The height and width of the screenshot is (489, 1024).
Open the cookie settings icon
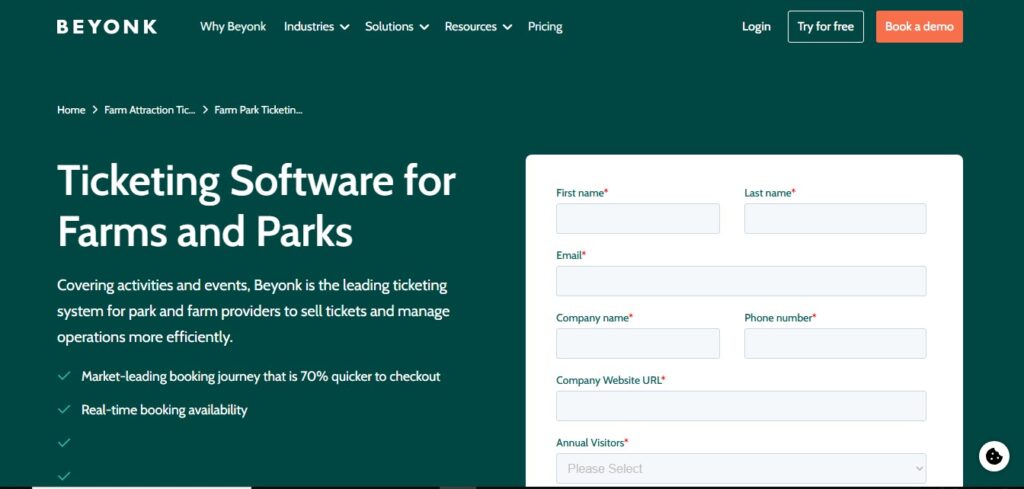pos(994,456)
